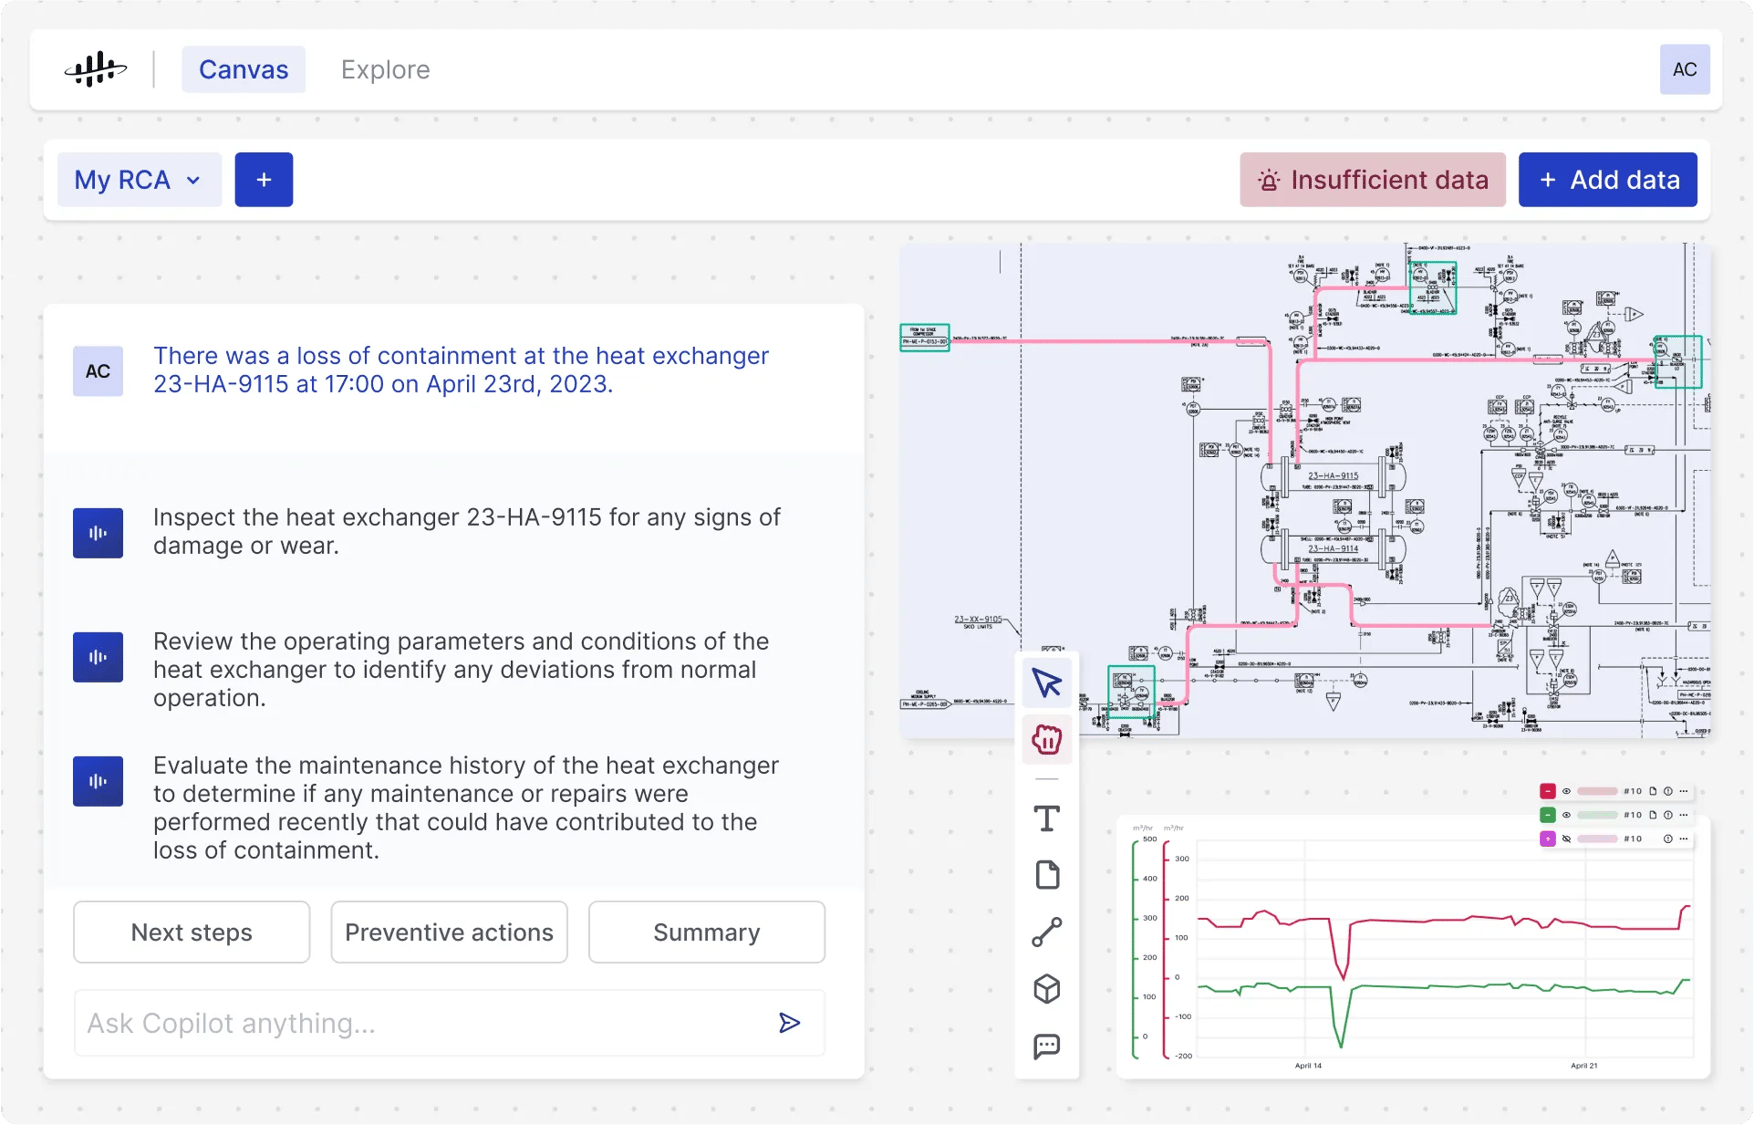Click the send arrow icon

pos(789,1023)
